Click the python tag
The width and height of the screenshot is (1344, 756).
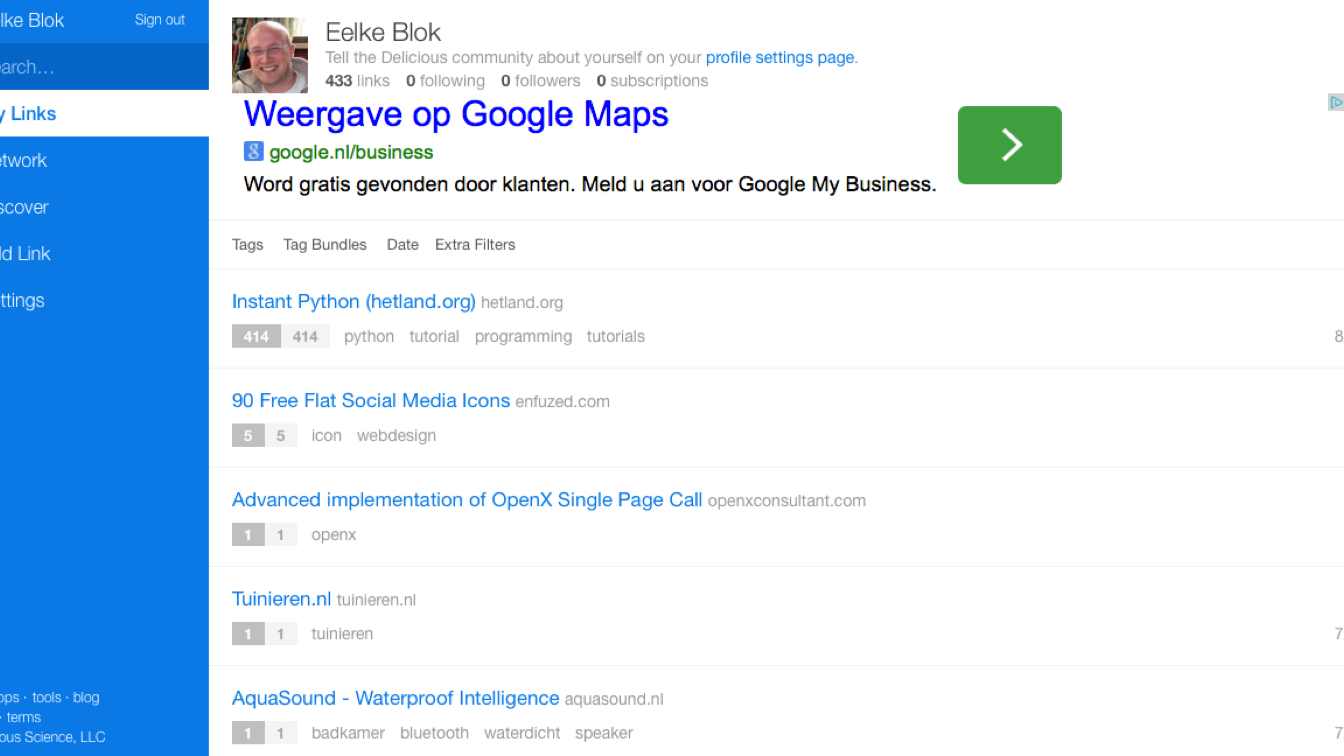click(368, 336)
